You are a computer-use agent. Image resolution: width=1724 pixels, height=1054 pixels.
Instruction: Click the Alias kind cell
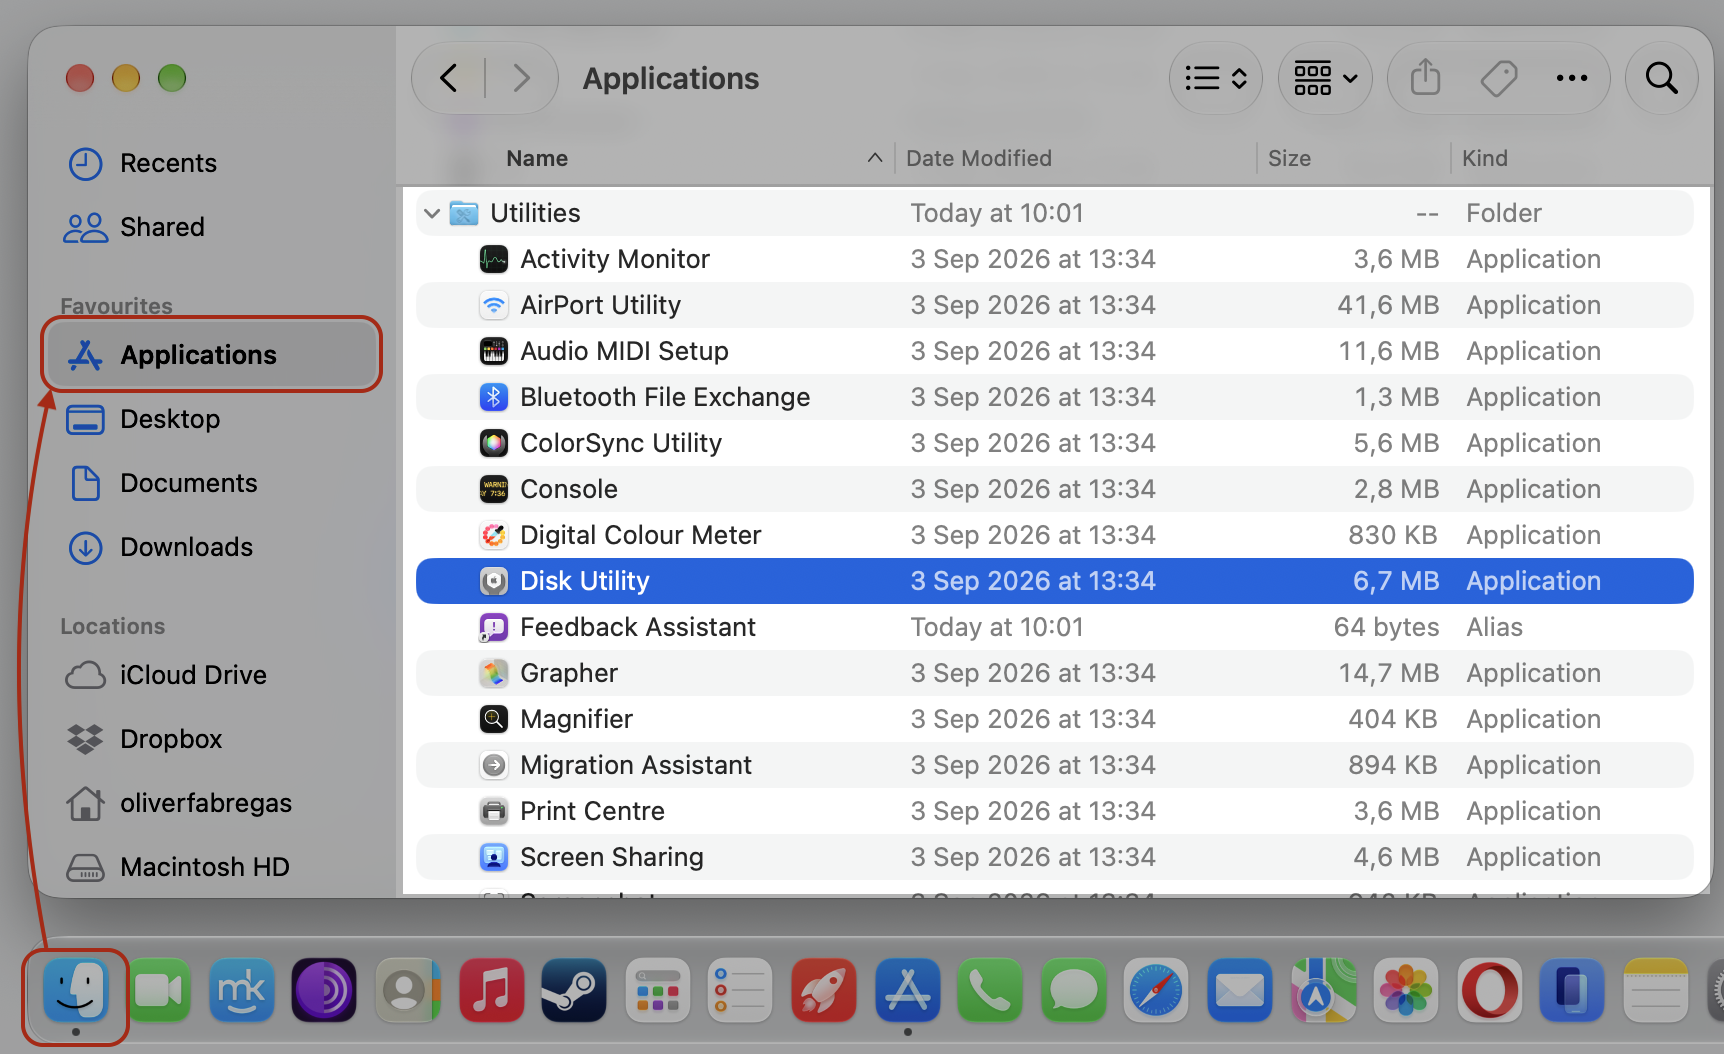(1494, 627)
